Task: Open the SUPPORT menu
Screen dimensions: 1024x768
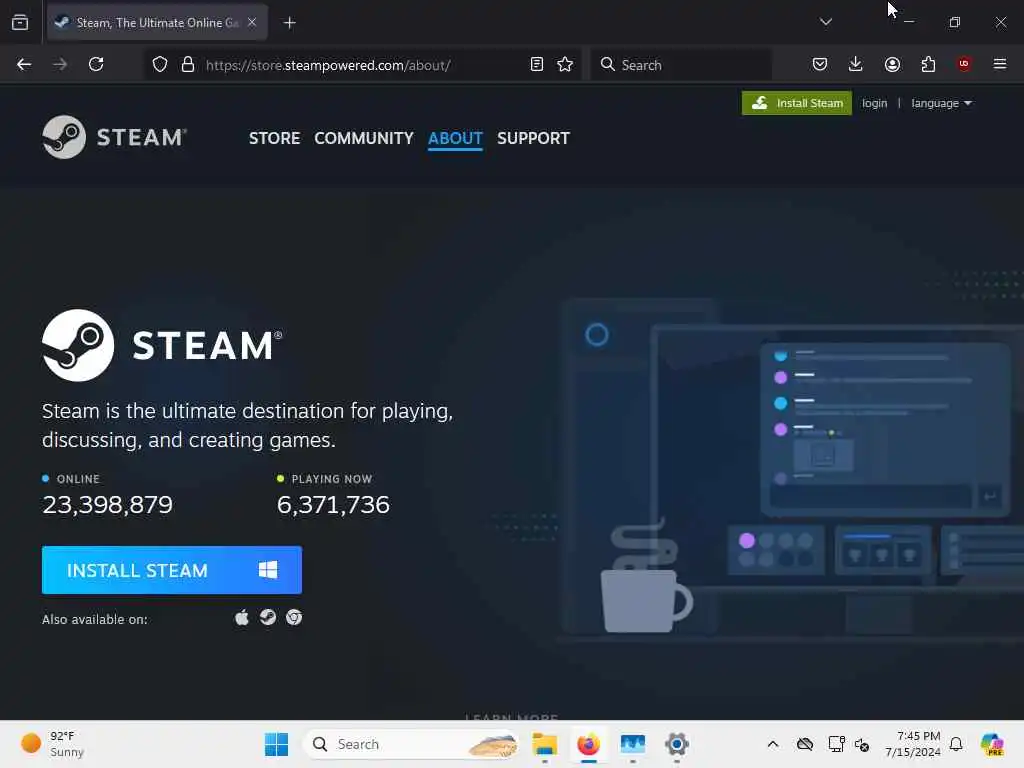Action: click(534, 138)
